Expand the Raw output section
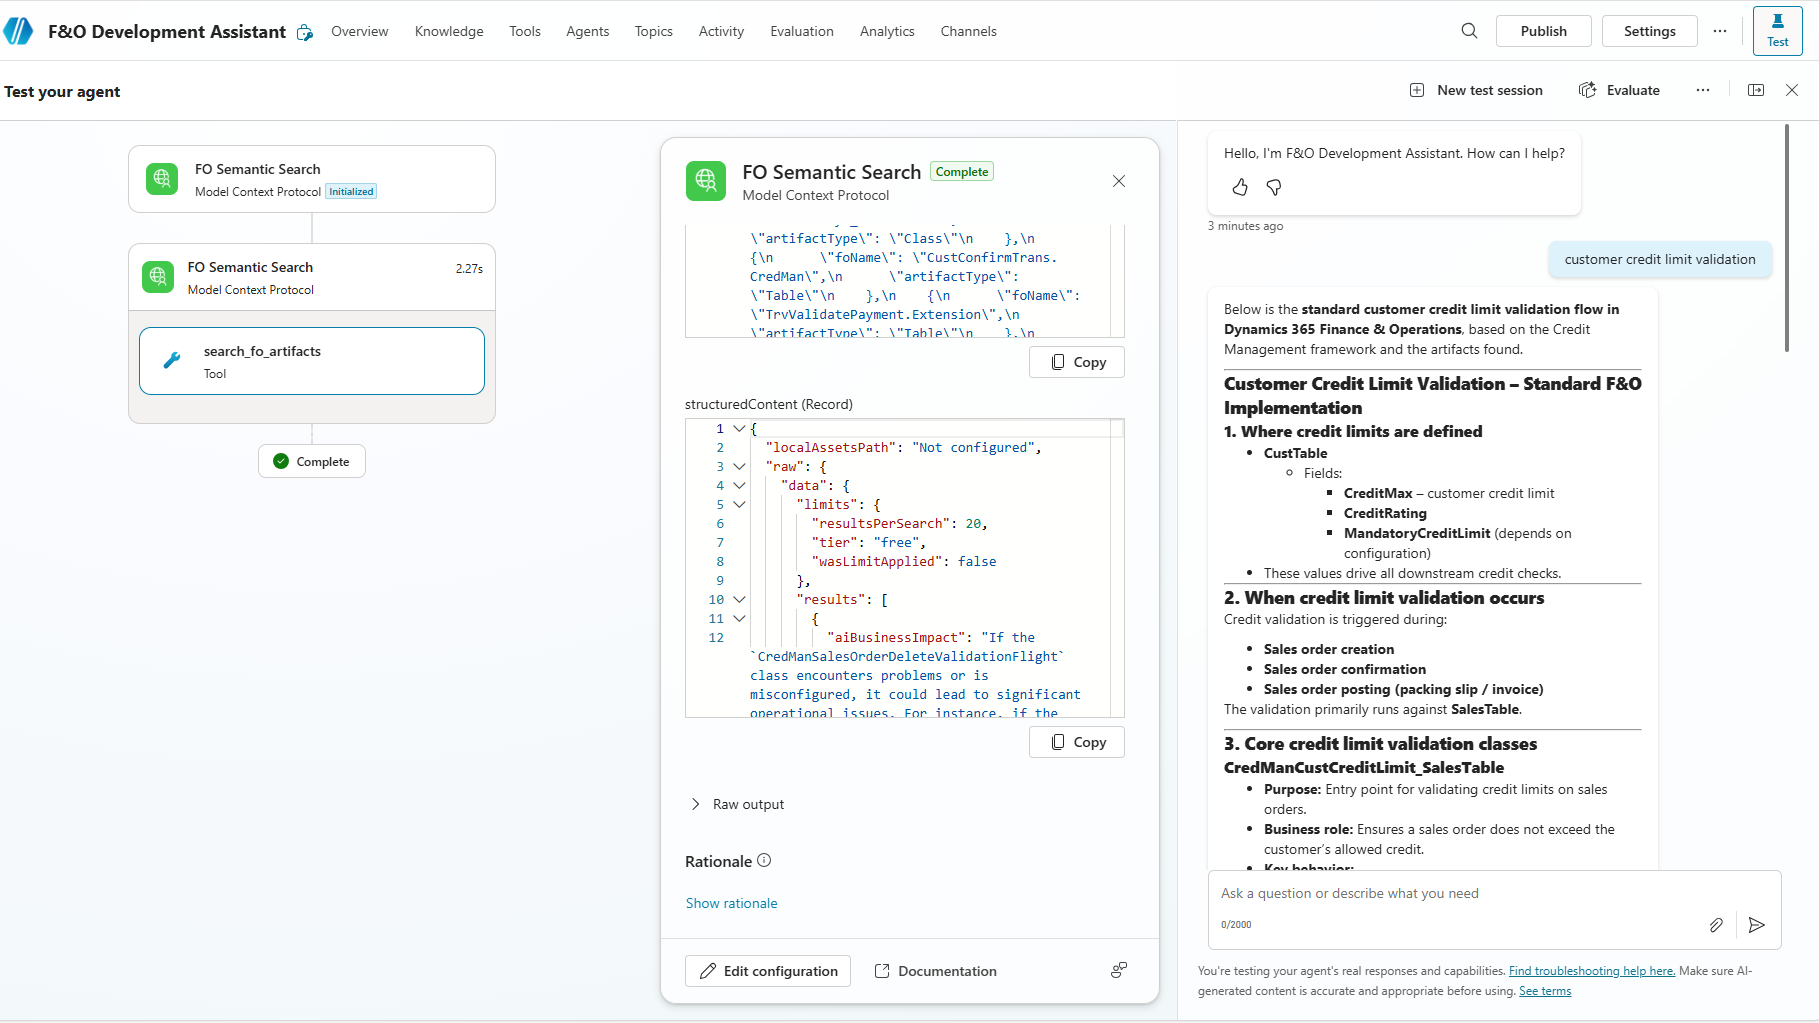This screenshot has height=1023, width=1819. tap(738, 804)
